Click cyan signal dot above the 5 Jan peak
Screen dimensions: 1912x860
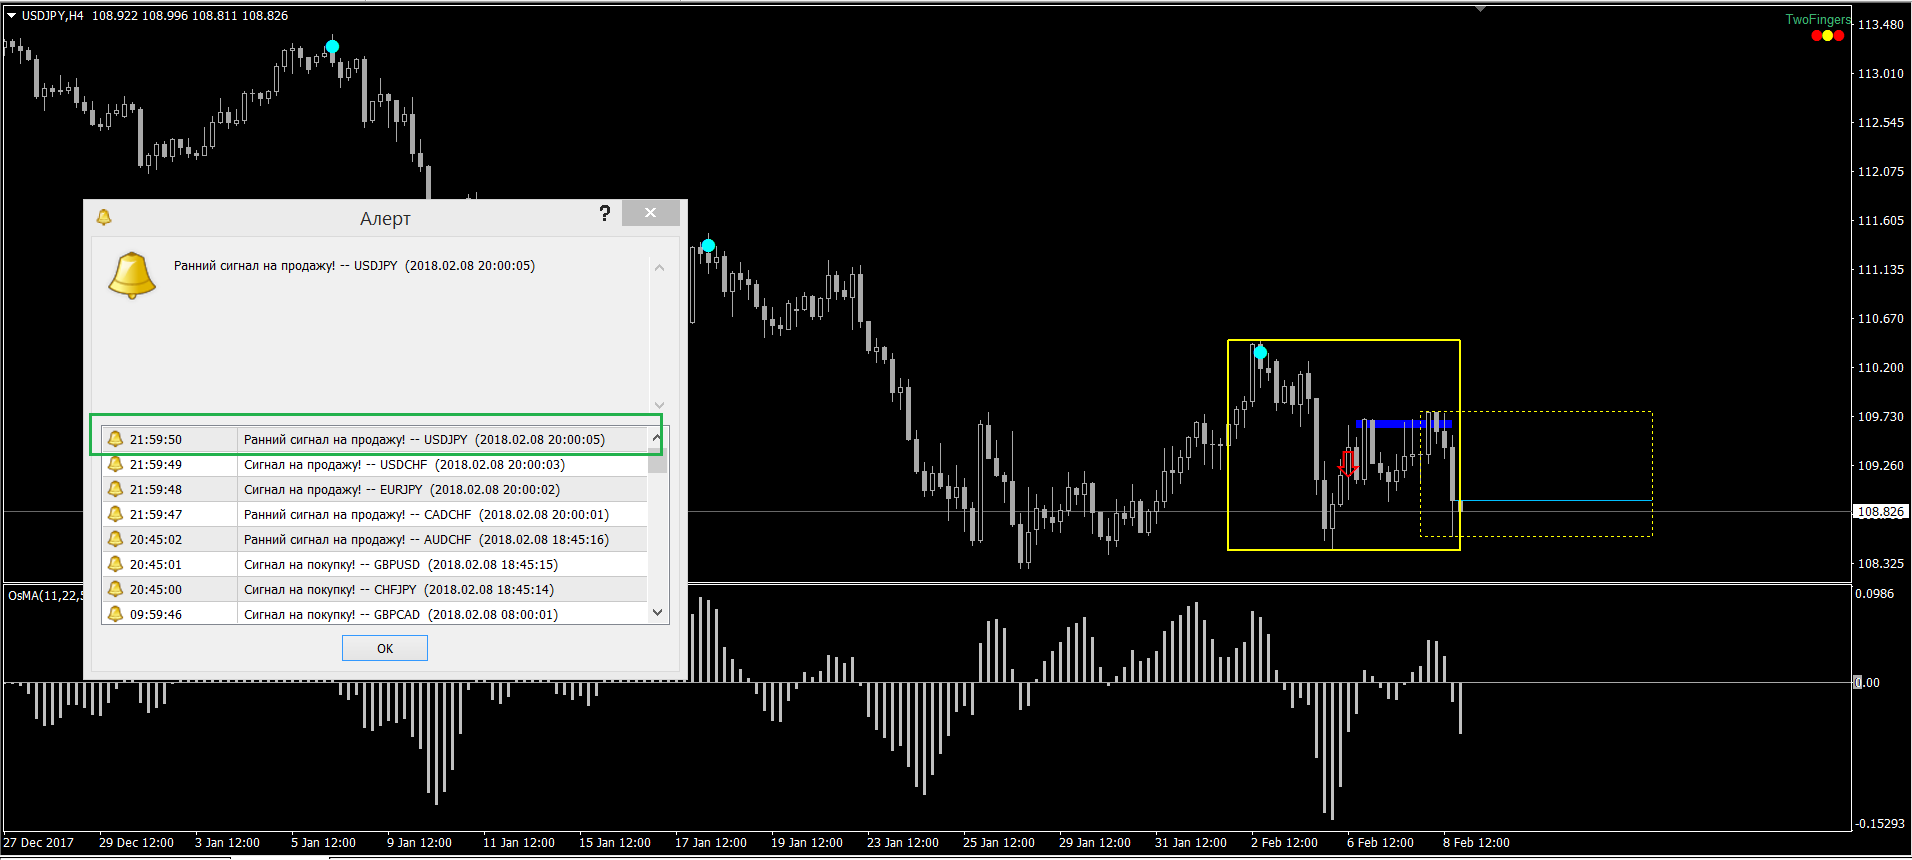point(332,47)
